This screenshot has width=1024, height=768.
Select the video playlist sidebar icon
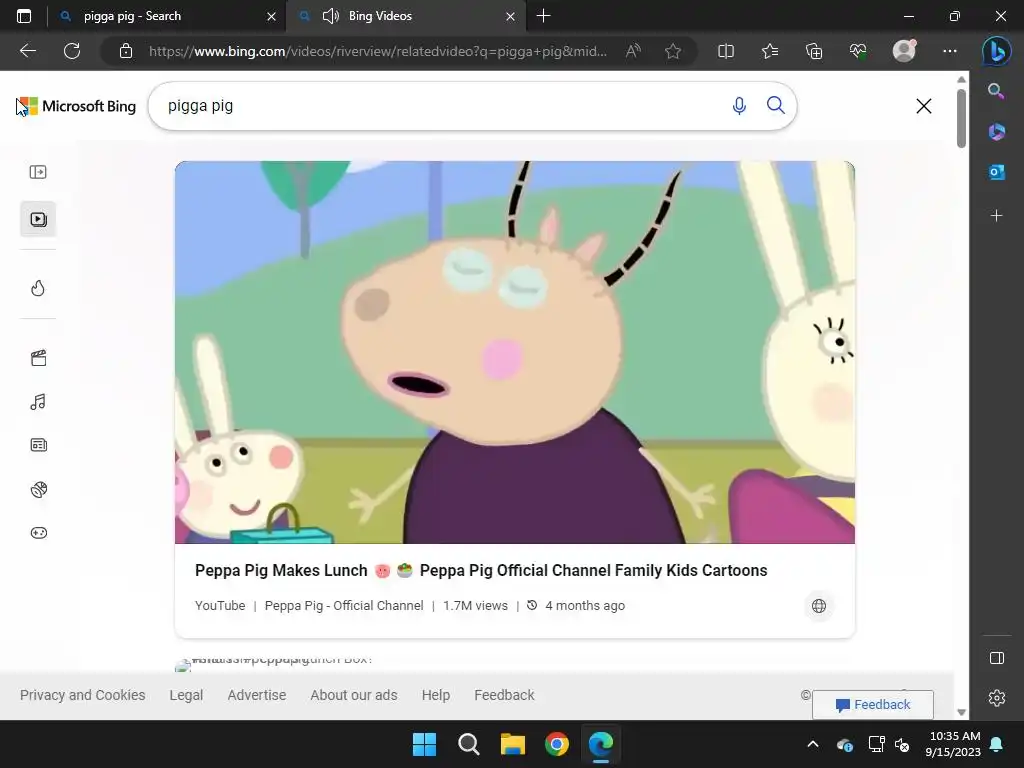[x=39, y=219]
